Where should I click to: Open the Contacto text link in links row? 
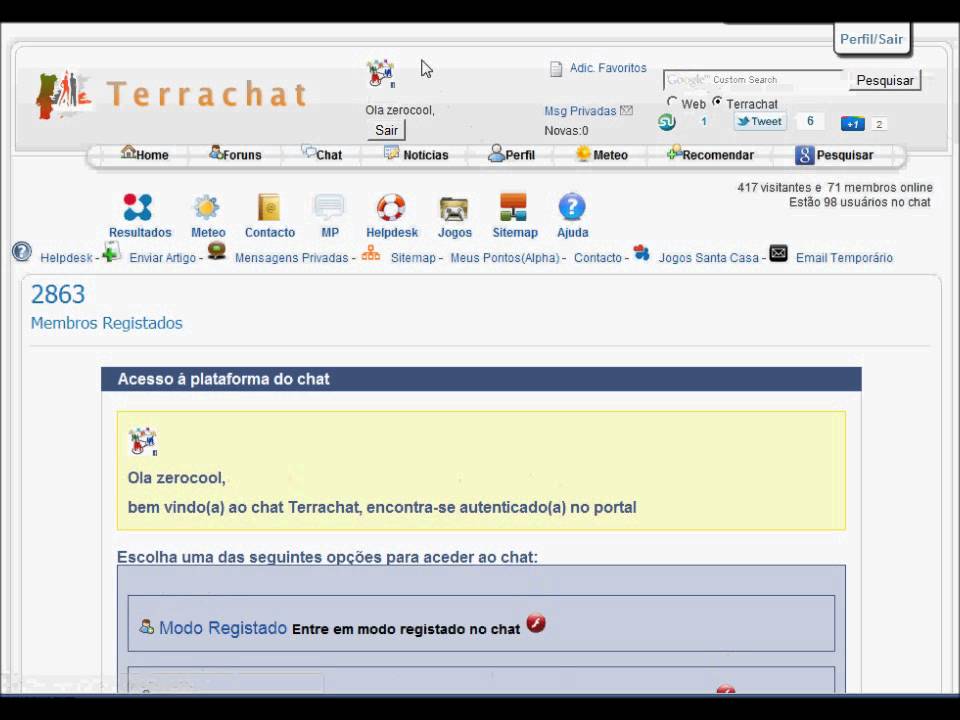pos(598,258)
